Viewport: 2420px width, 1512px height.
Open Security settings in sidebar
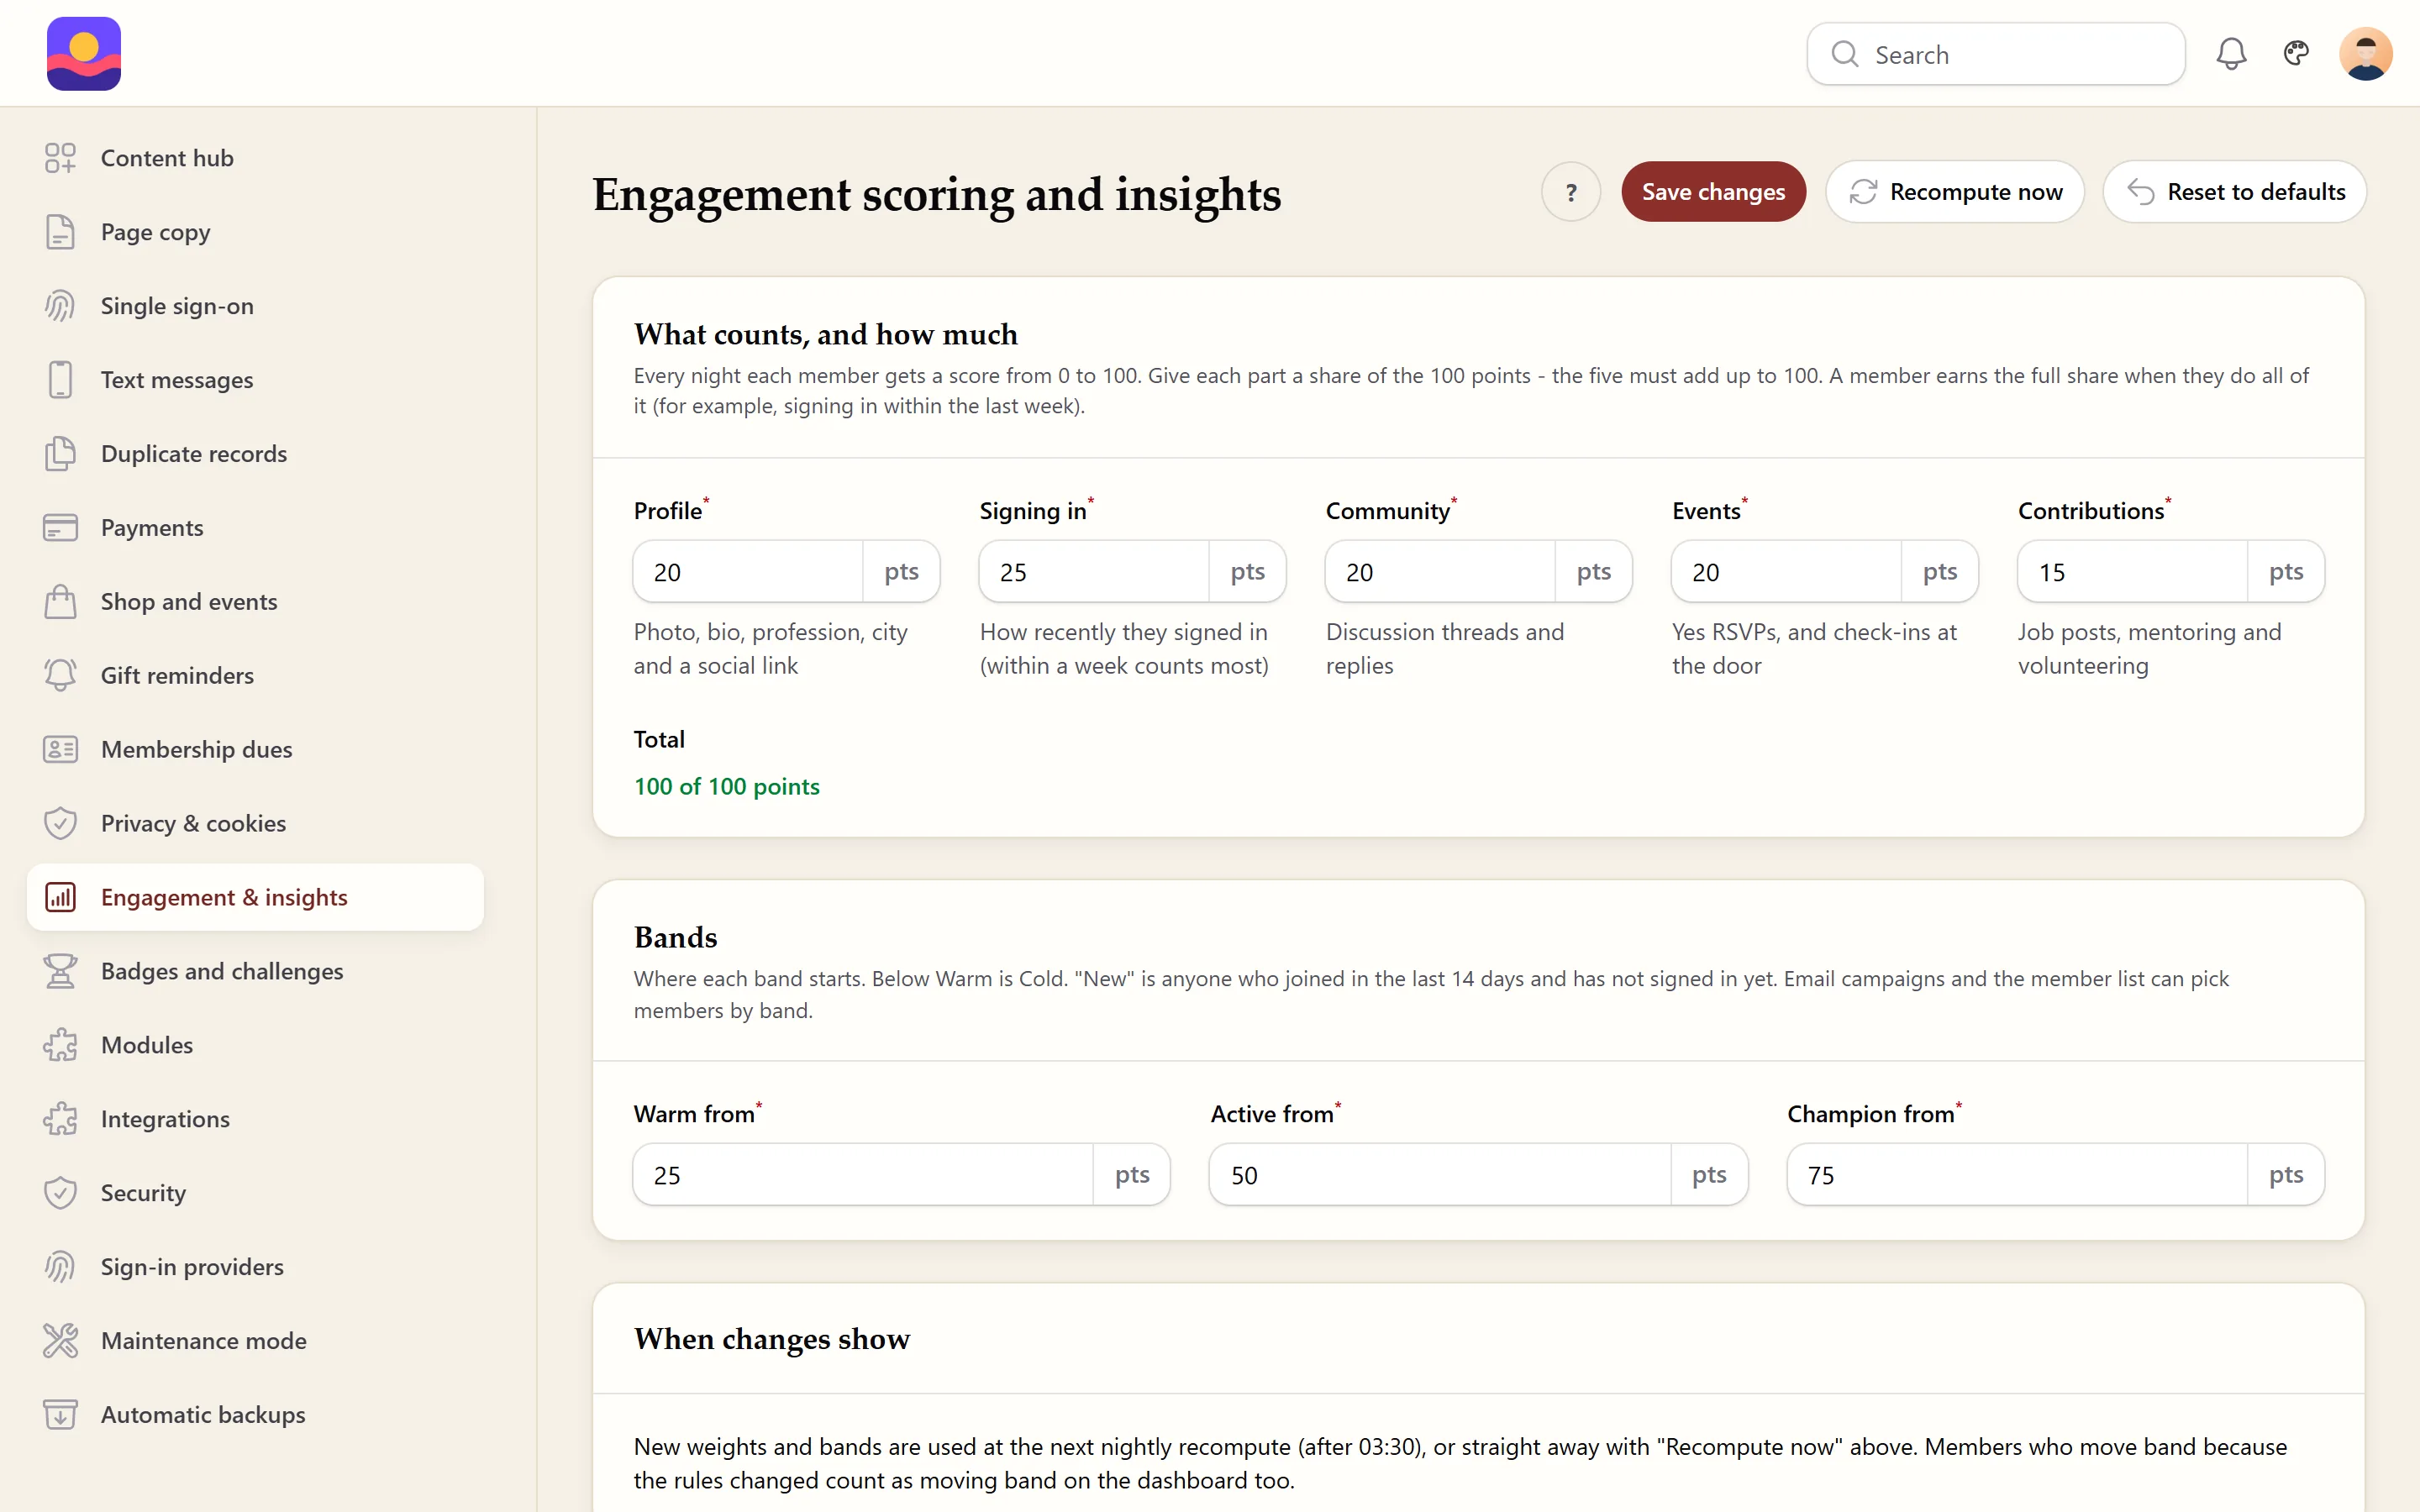coord(255,1193)
